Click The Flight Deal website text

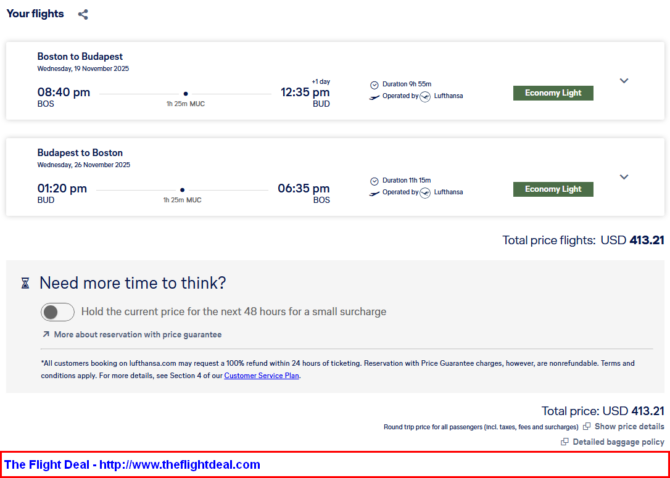pos(132,465)
